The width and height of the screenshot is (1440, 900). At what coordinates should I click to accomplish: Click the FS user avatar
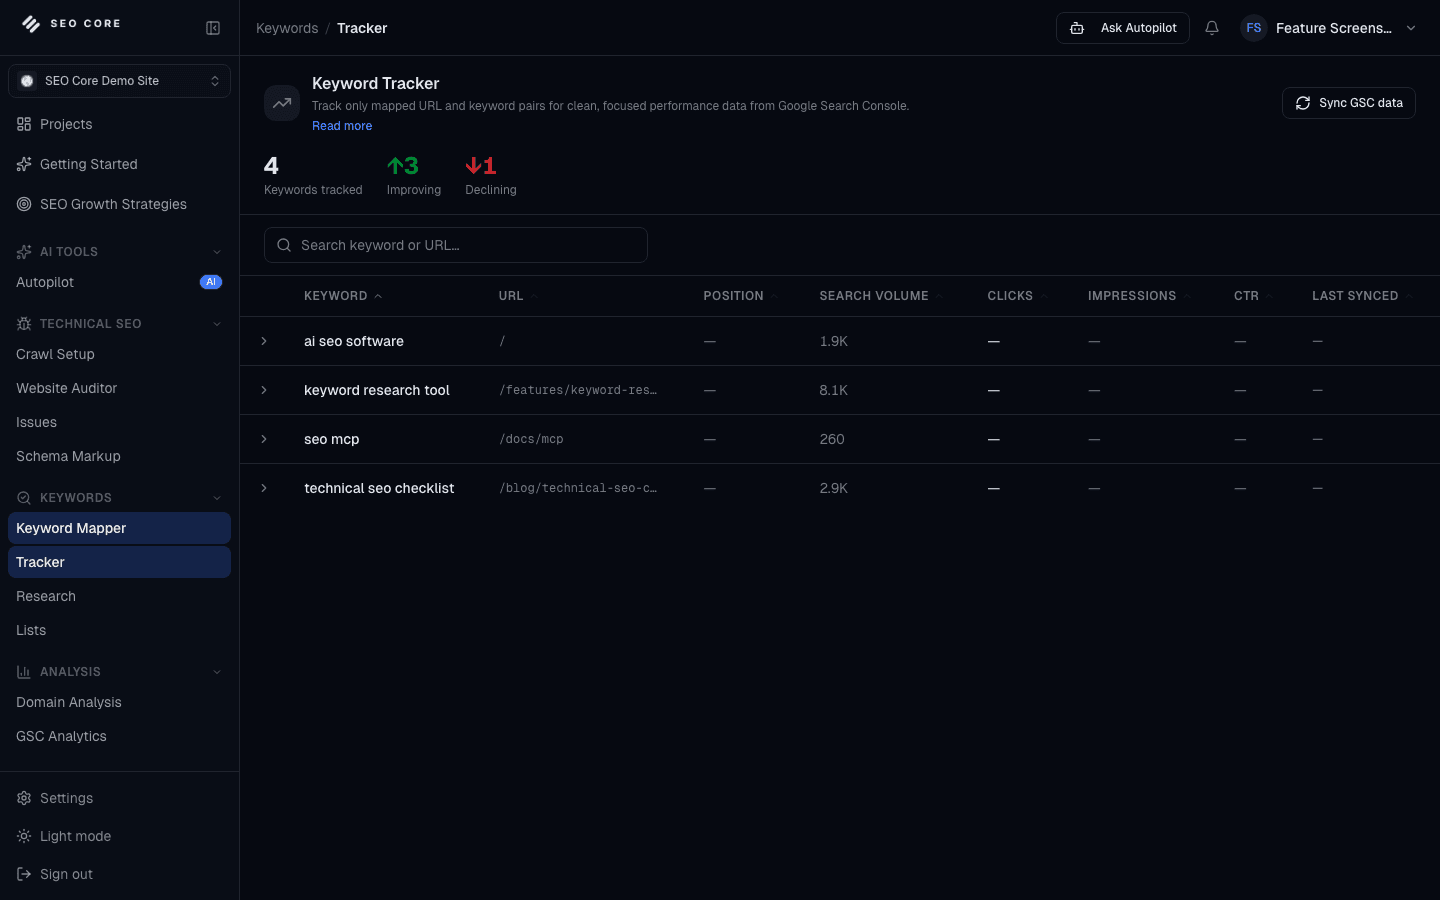[1254, 28]
